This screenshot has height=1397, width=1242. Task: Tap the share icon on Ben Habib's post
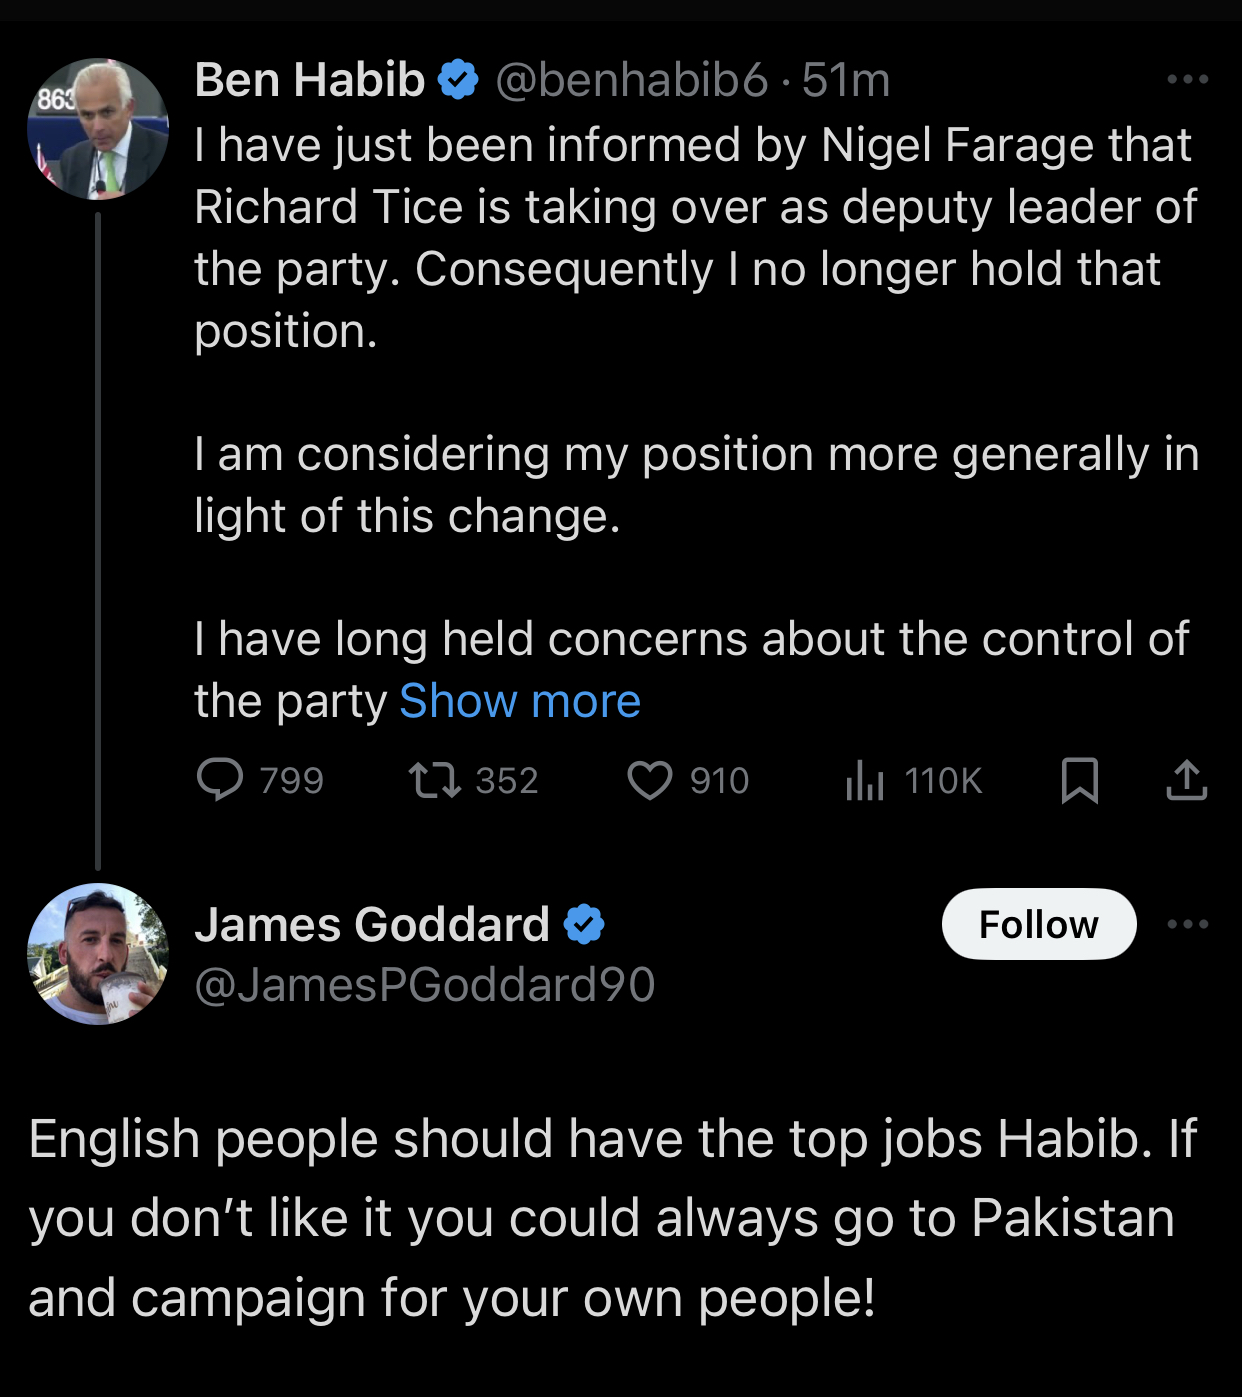tap(1186, 780)
